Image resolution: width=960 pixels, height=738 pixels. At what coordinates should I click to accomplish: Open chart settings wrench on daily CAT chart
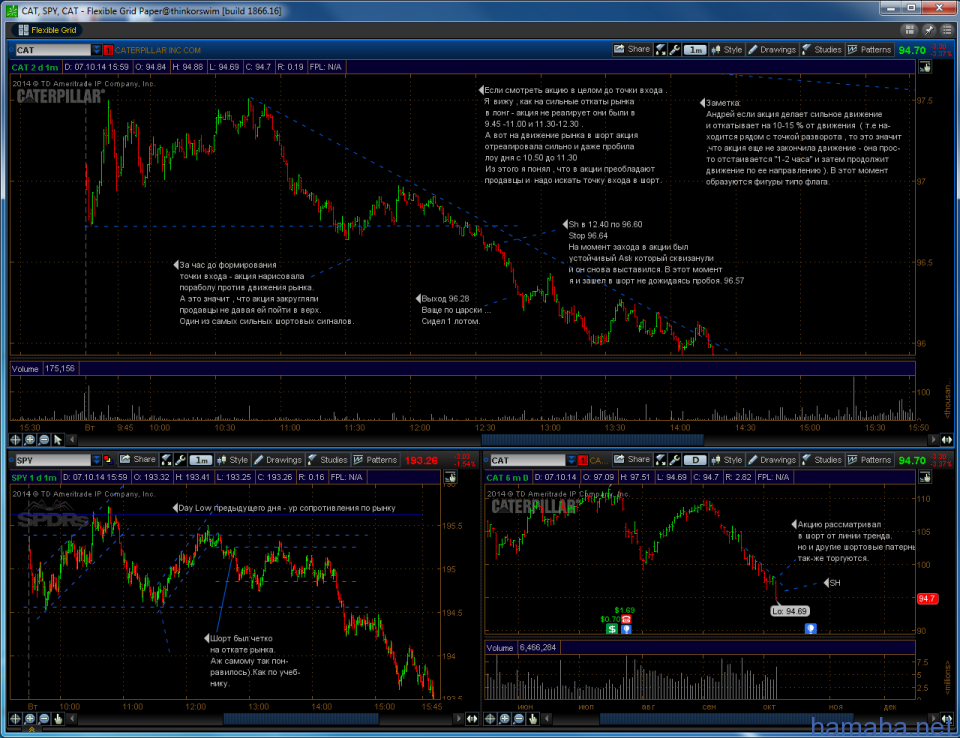(675, 460)
